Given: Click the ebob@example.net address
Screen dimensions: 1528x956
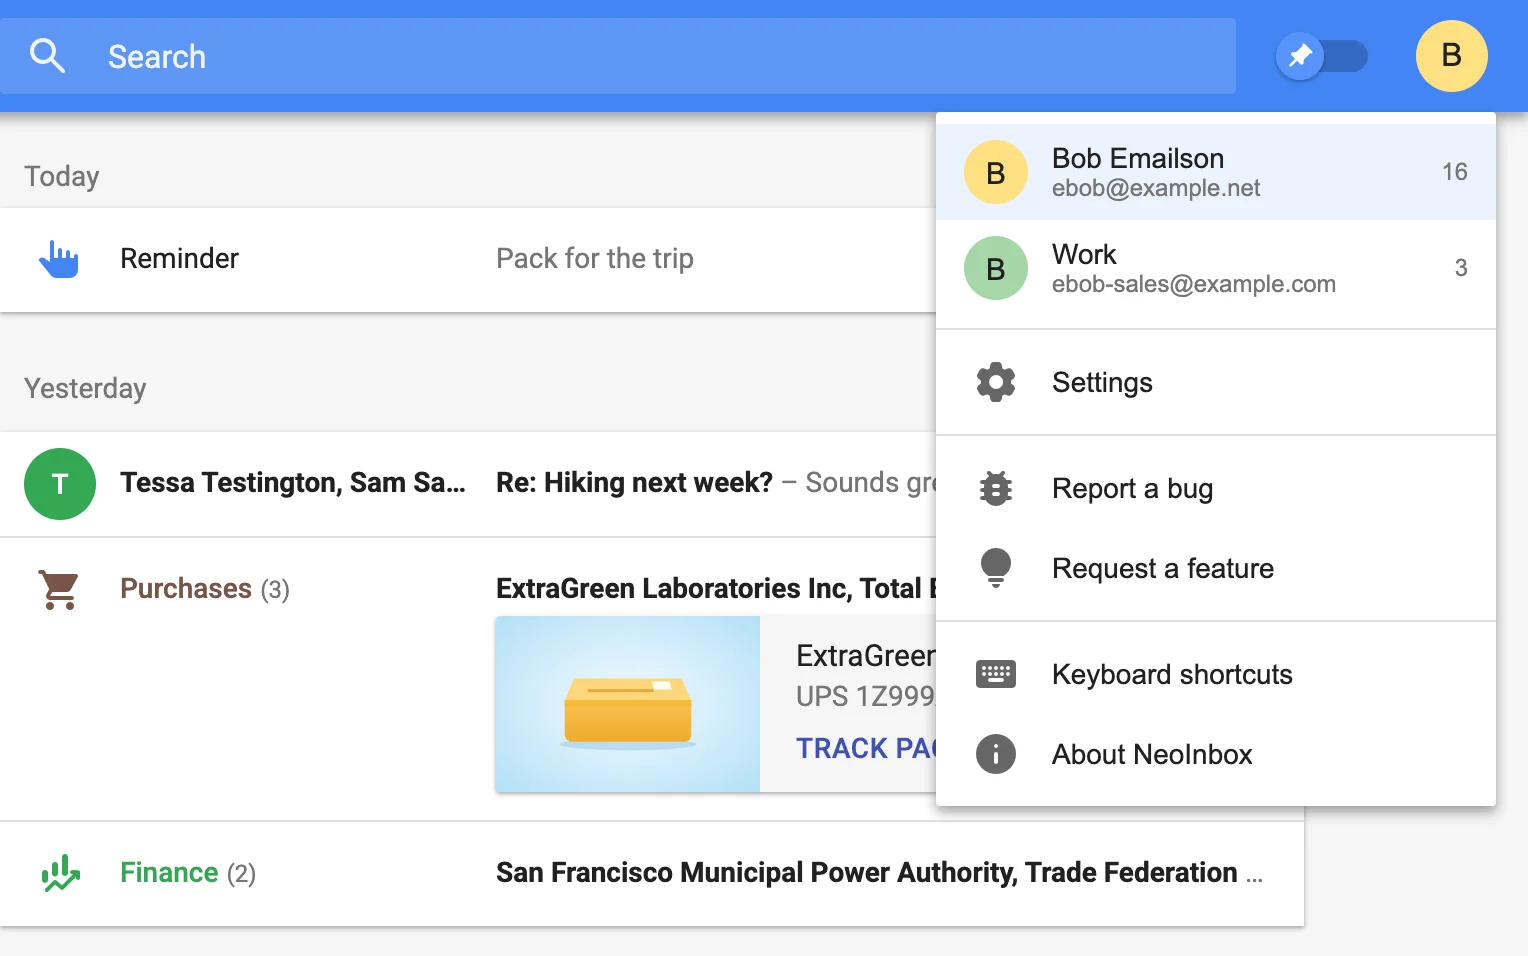Looking at the screenshot, I should 1156,188.
